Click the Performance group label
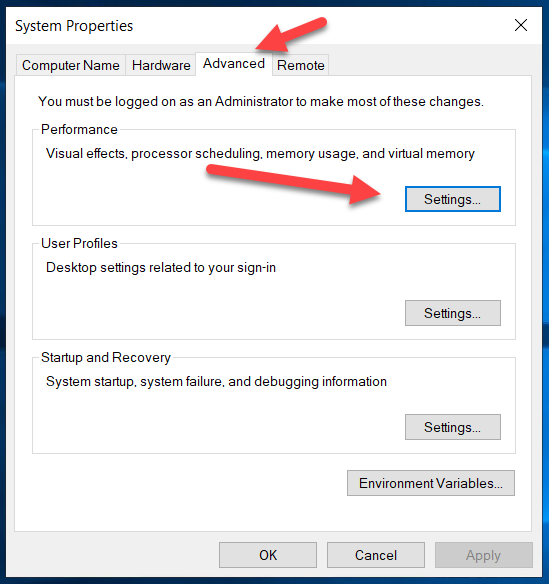Screen dimensions: 549x584 [79, 129]
